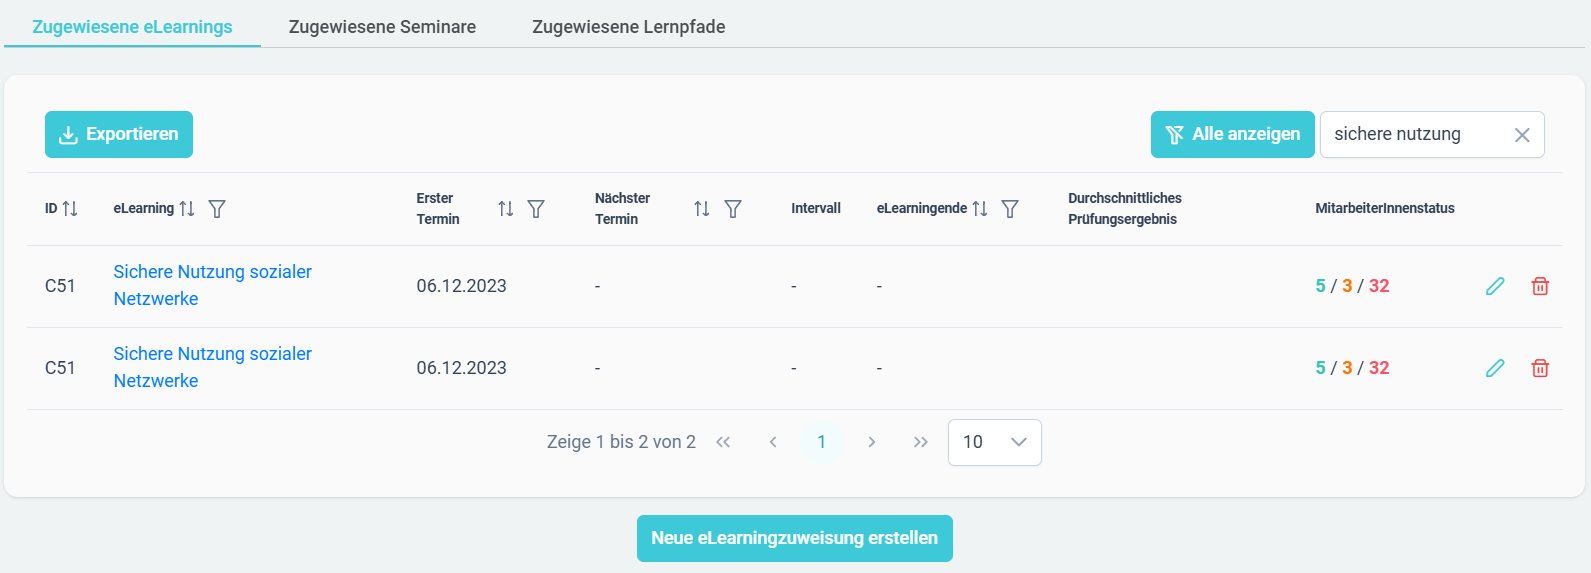Jump to last page double arrow
The width and height of the screenshot is (1591, 573).
click(x=921, y=442)
